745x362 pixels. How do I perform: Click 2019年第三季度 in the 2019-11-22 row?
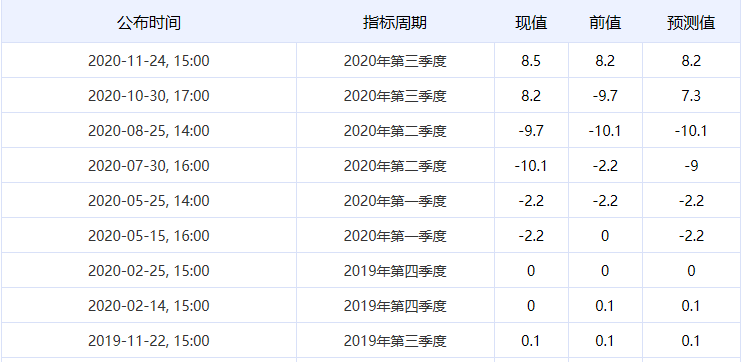(395, 341)
